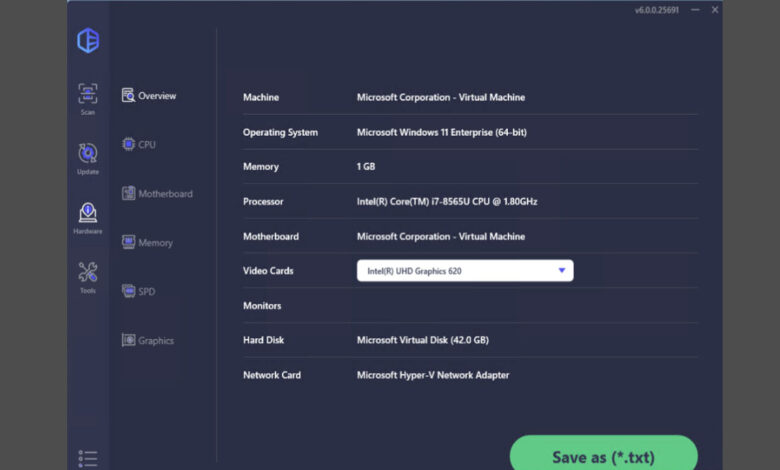This screenshot has height=470, width=780.
Task: Click the SPD chip icon
Action: (x=128, y=291)
